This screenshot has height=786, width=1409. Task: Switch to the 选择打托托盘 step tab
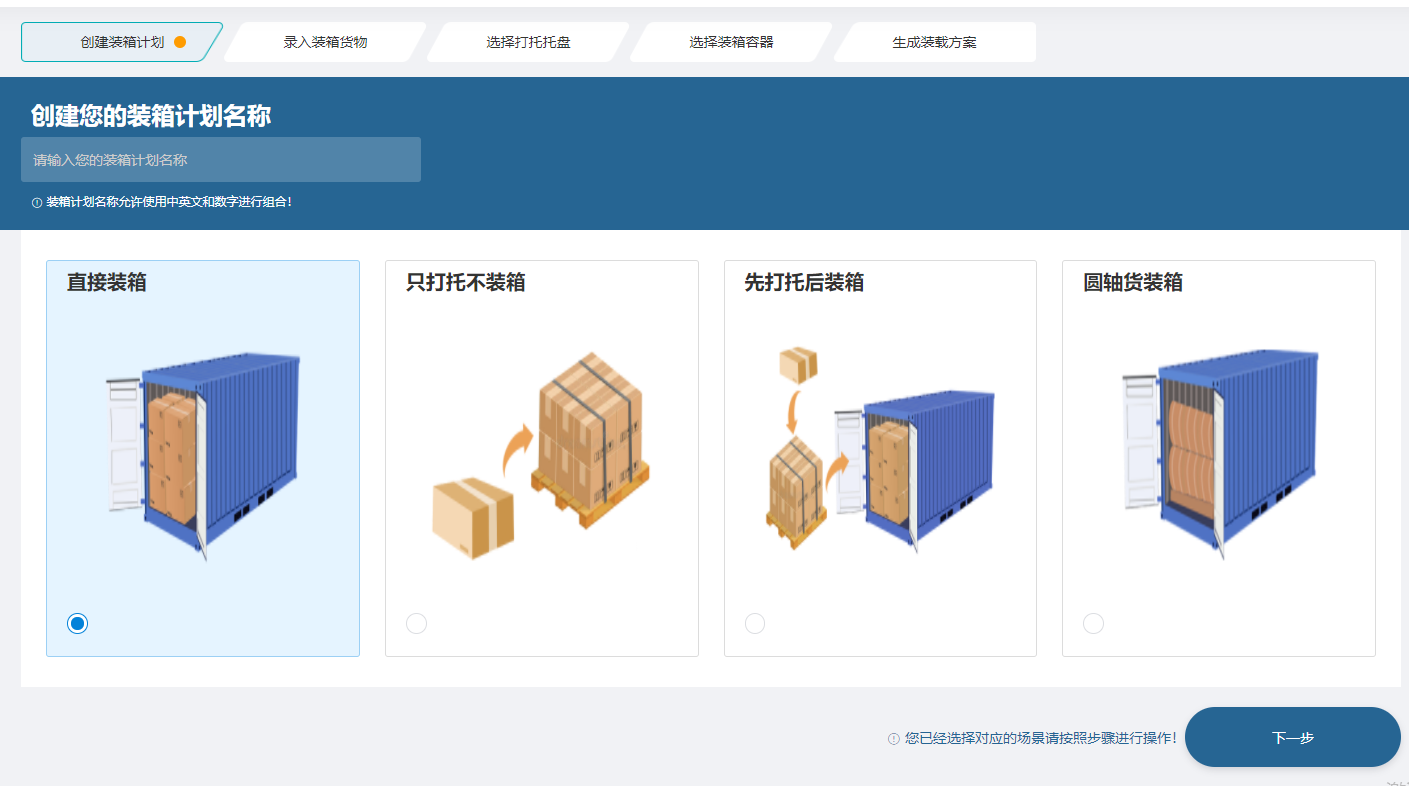pos(528,42)
